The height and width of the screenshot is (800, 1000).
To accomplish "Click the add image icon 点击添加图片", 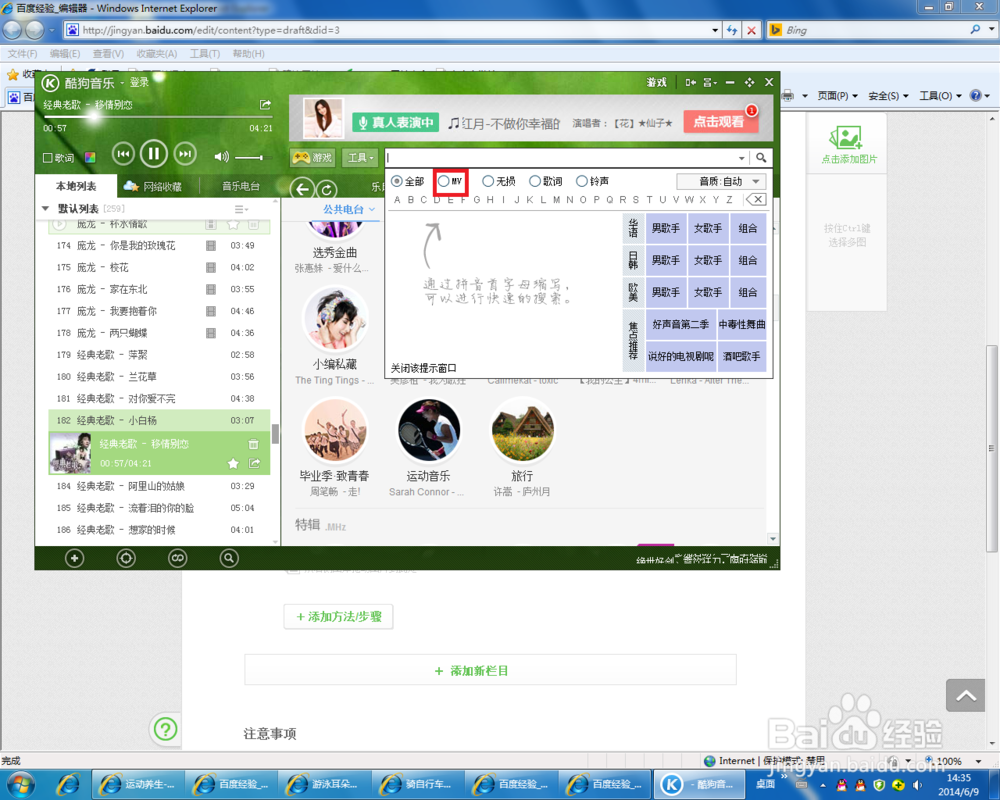I will coord(847,145).
